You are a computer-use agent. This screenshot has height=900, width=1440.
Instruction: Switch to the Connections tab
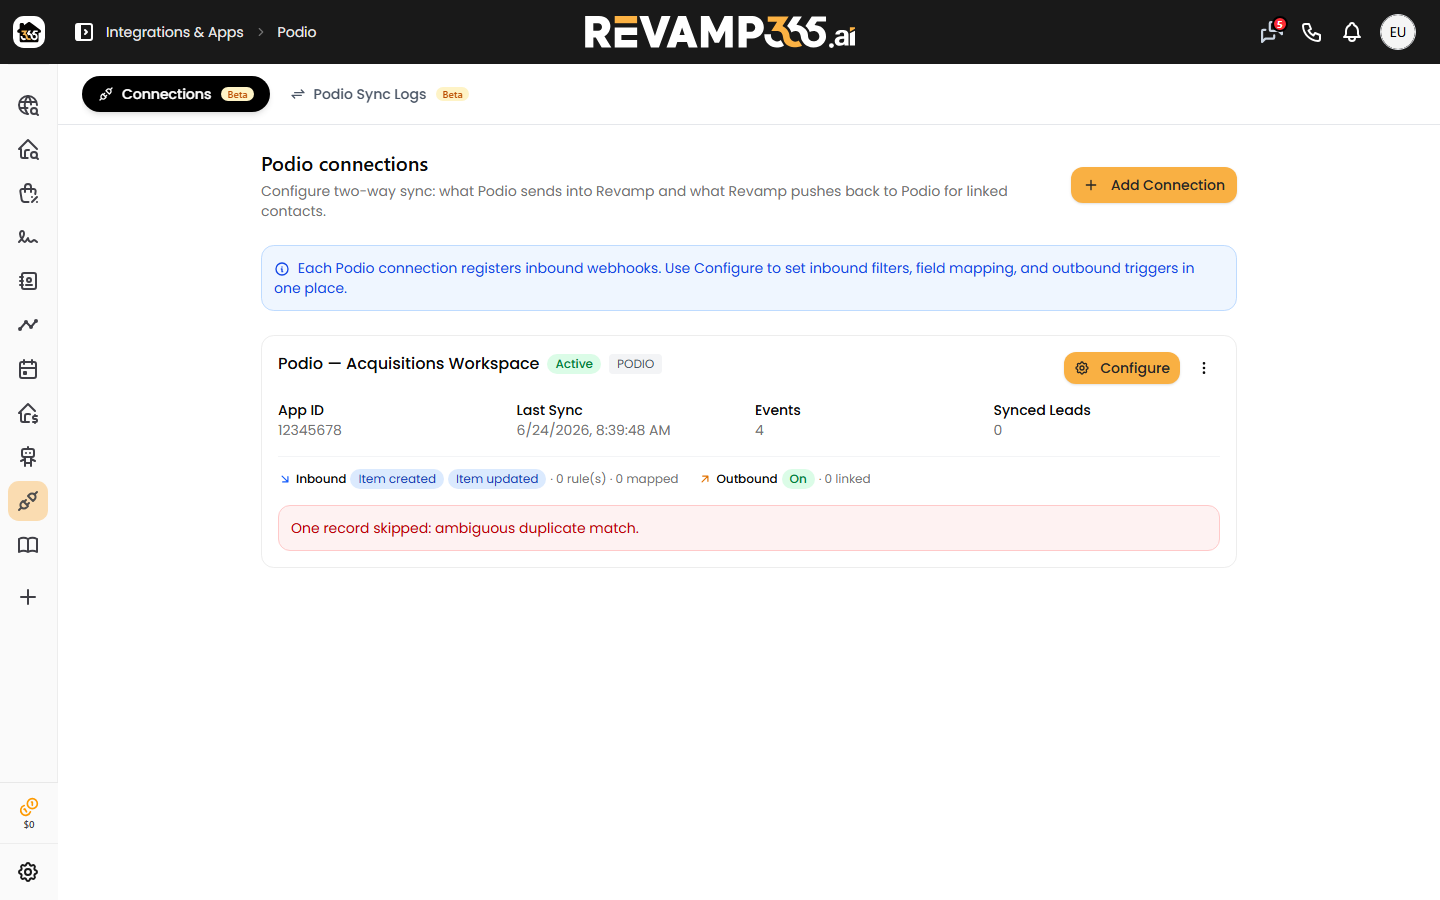tap(176, 94)
